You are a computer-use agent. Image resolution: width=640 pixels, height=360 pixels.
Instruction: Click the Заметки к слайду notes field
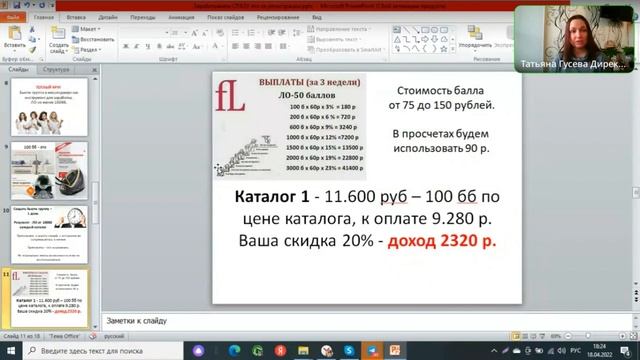tap(367, 321)
